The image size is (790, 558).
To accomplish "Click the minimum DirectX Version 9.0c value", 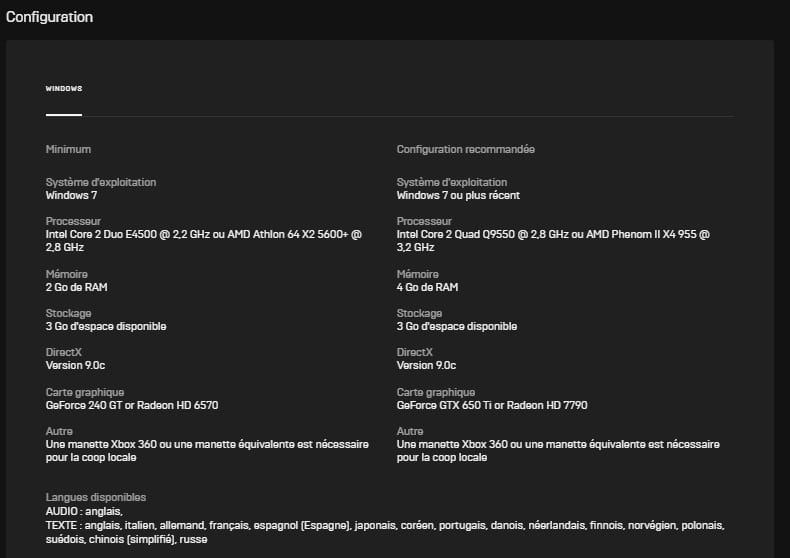I will 75,366.
